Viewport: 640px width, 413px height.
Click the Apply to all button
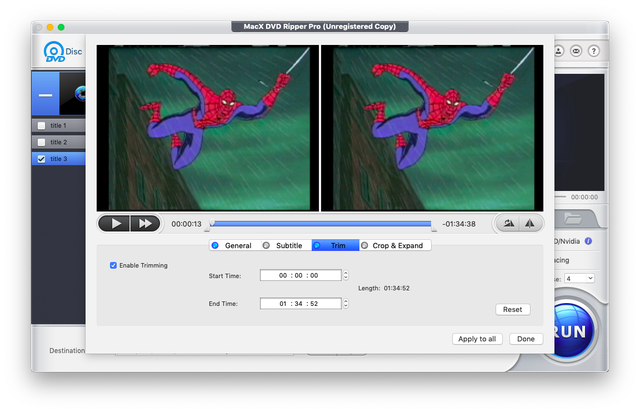point(477,339)
